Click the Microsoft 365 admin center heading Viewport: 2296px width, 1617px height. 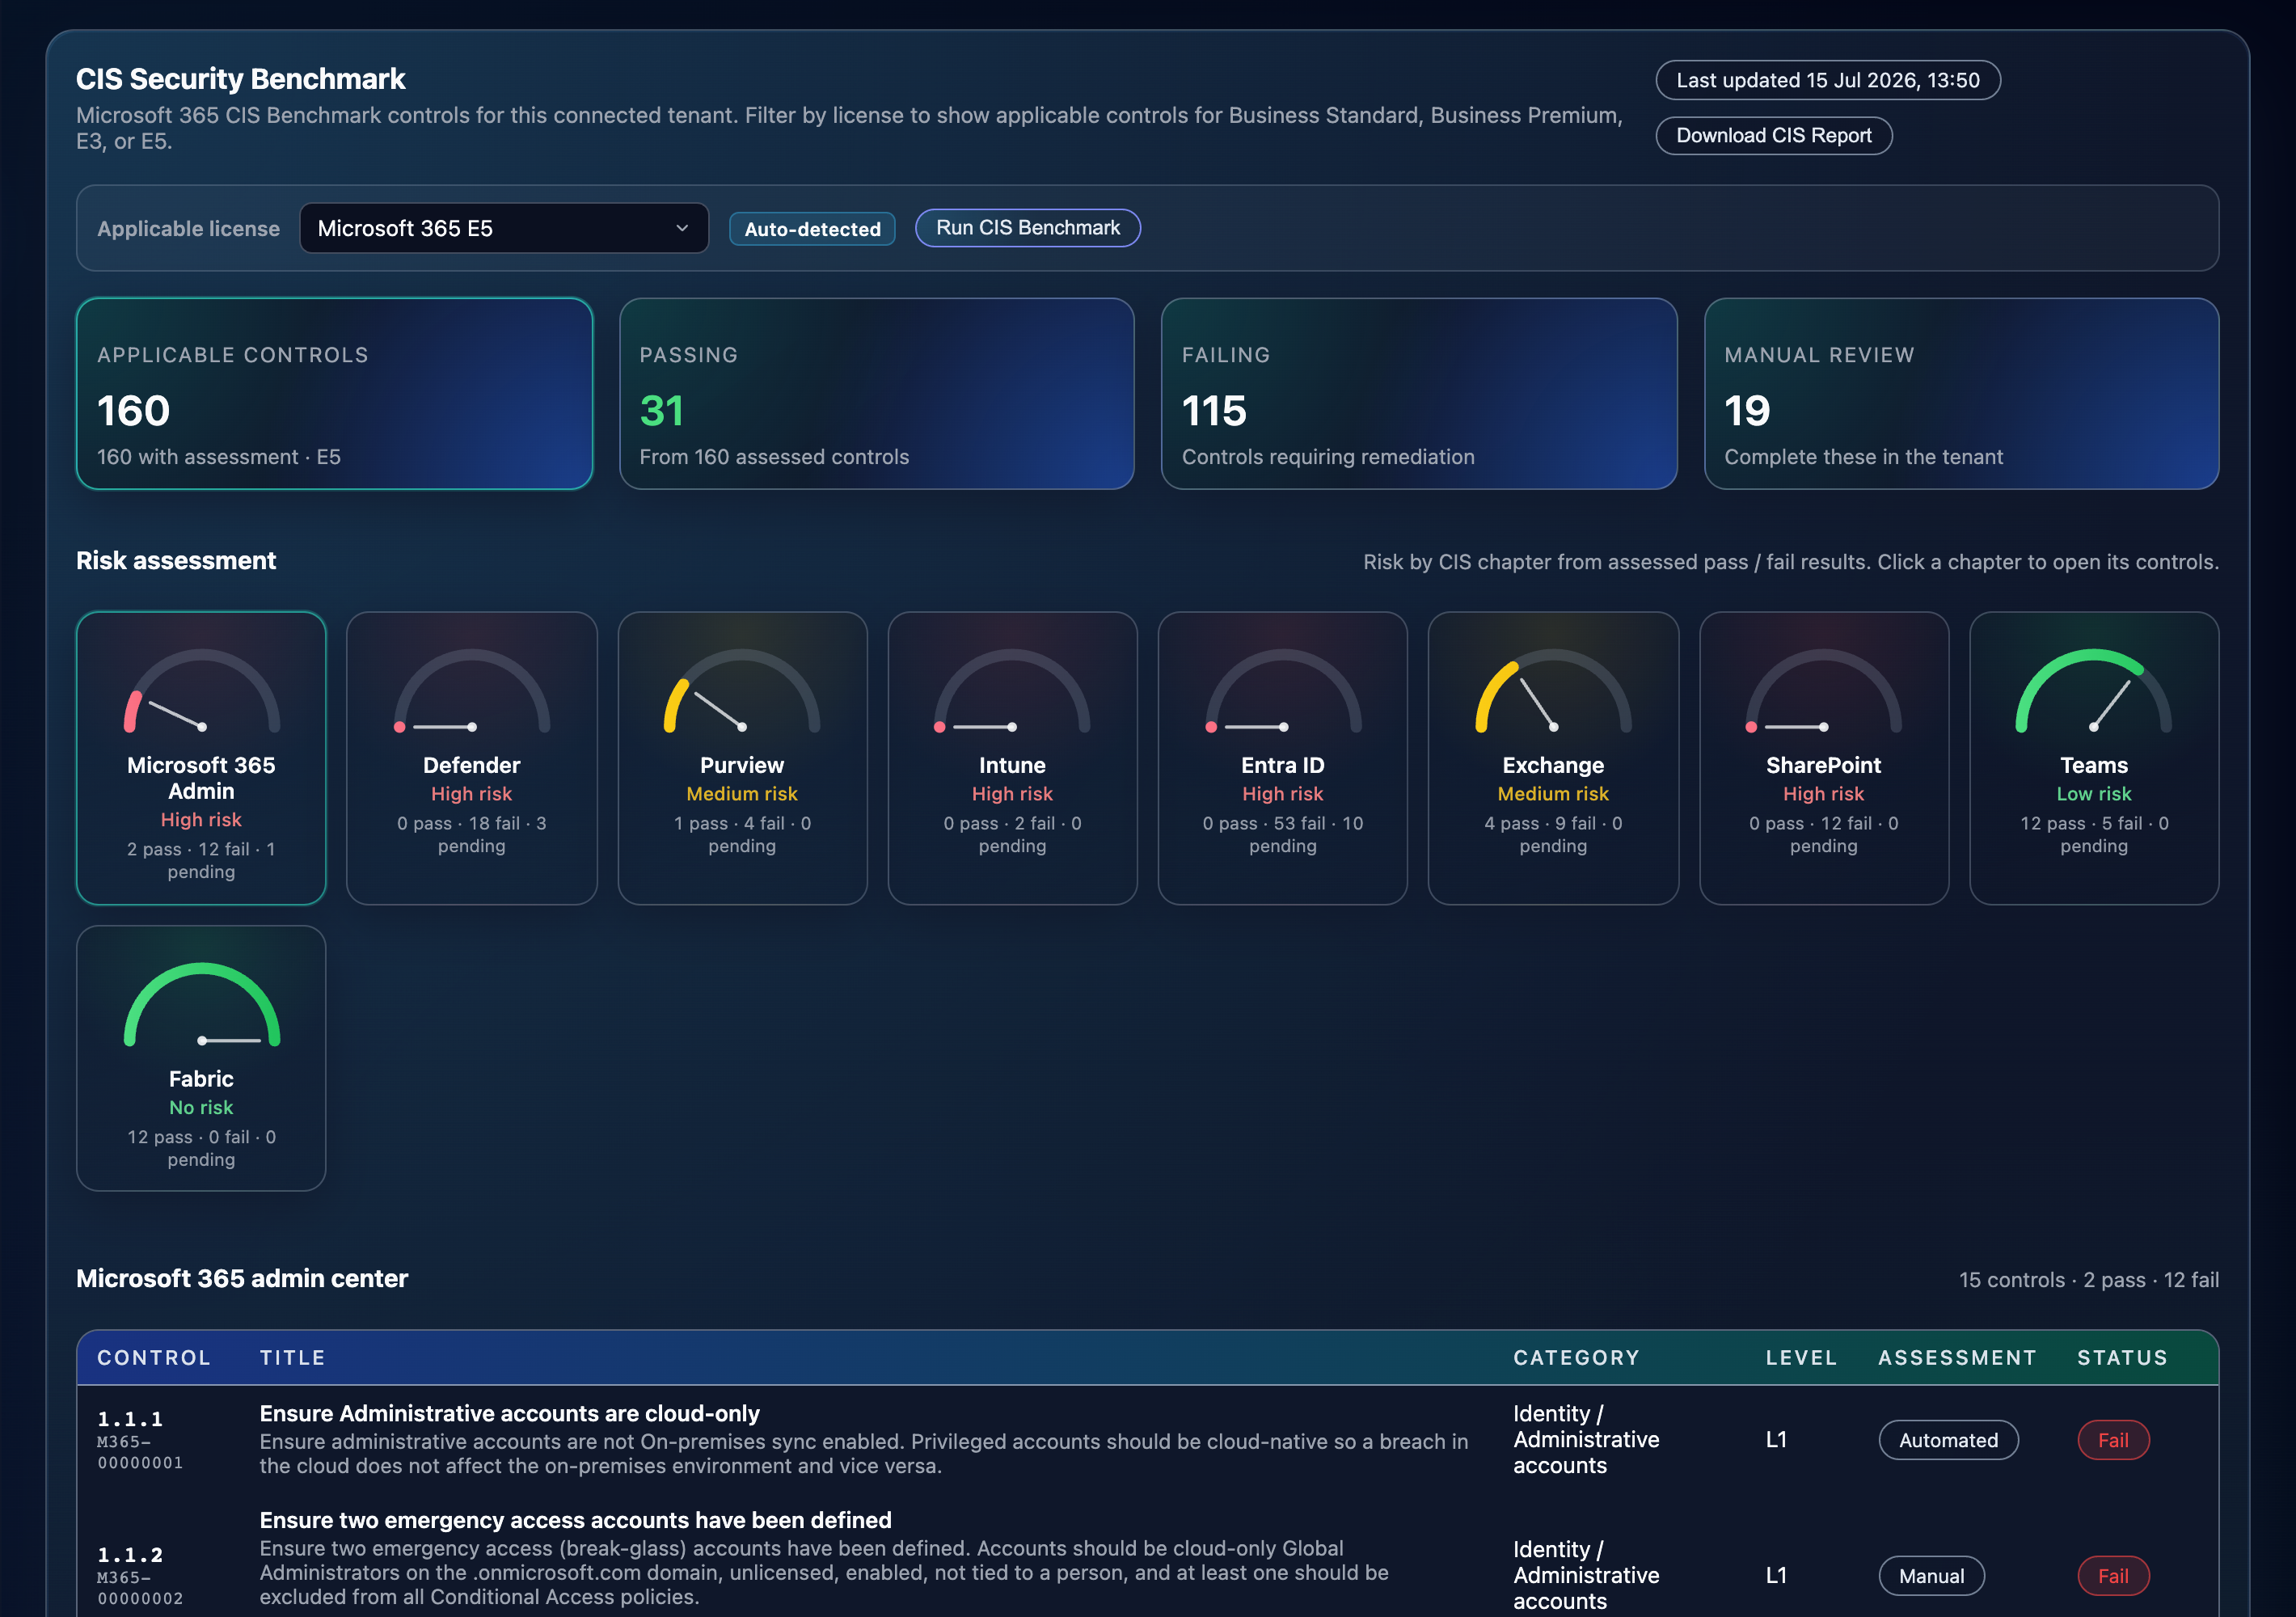(242, 1279)
